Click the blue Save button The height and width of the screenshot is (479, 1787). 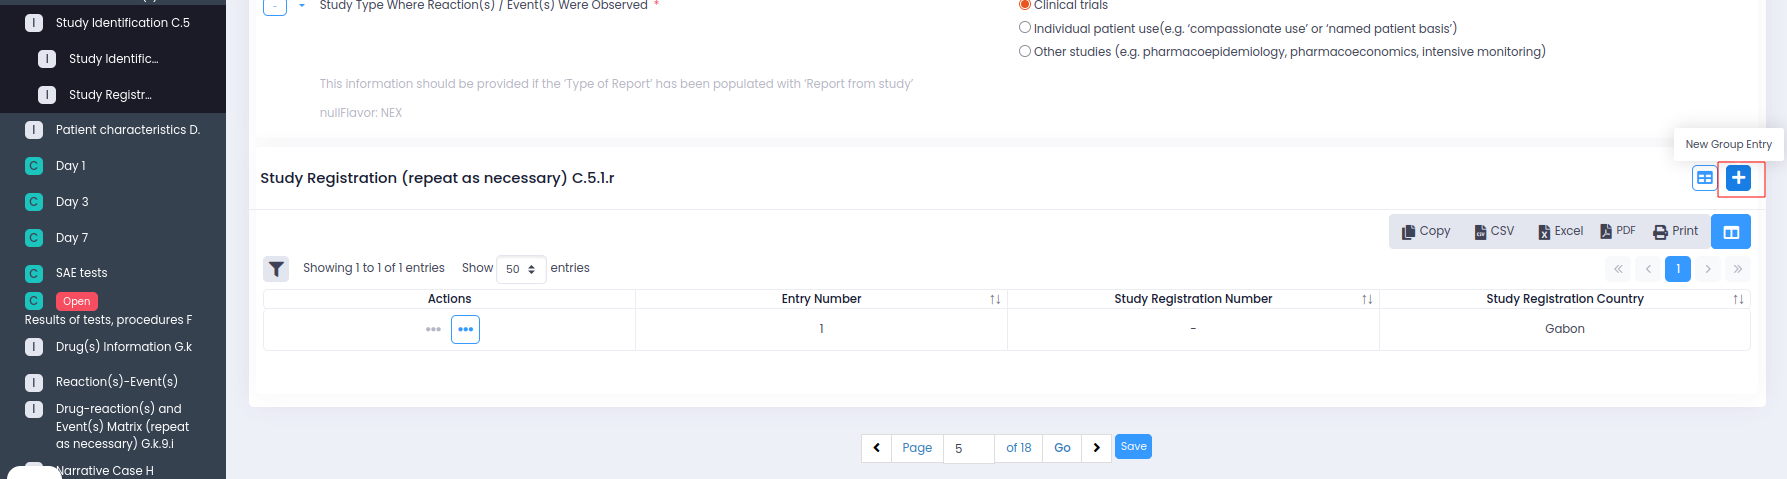point(1133,447)
